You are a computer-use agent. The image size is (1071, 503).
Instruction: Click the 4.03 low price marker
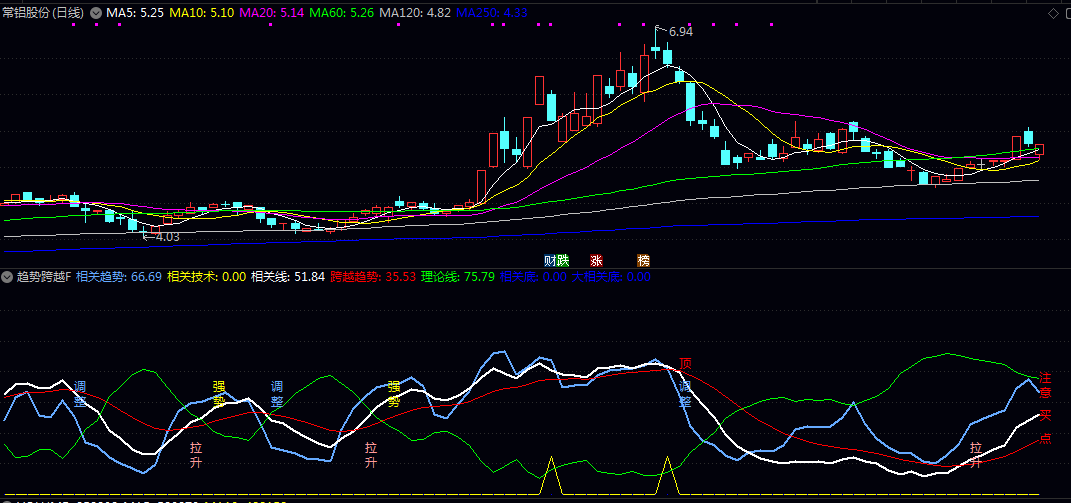pos(166,237)
